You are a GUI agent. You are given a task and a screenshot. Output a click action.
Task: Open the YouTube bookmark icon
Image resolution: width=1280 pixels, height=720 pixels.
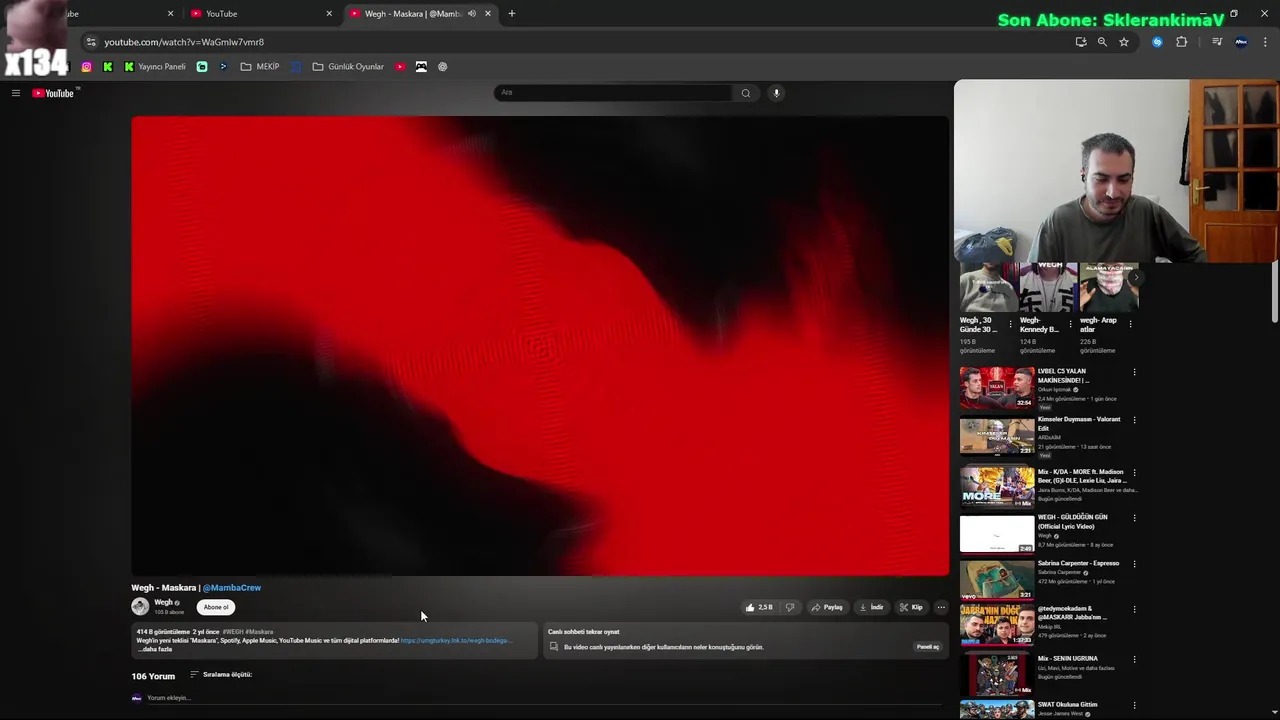pyautogui.click(x=400, y=67)
